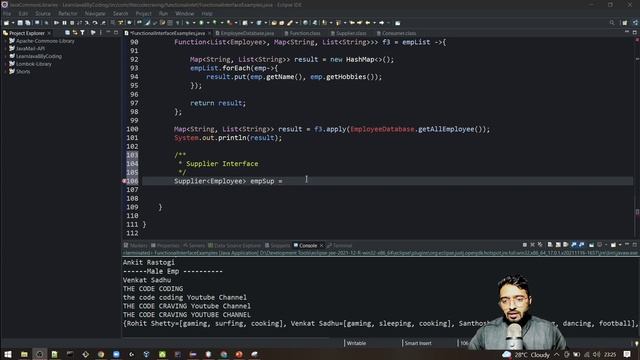
Task: Open the Markers view tab
Action: [136, 245]
